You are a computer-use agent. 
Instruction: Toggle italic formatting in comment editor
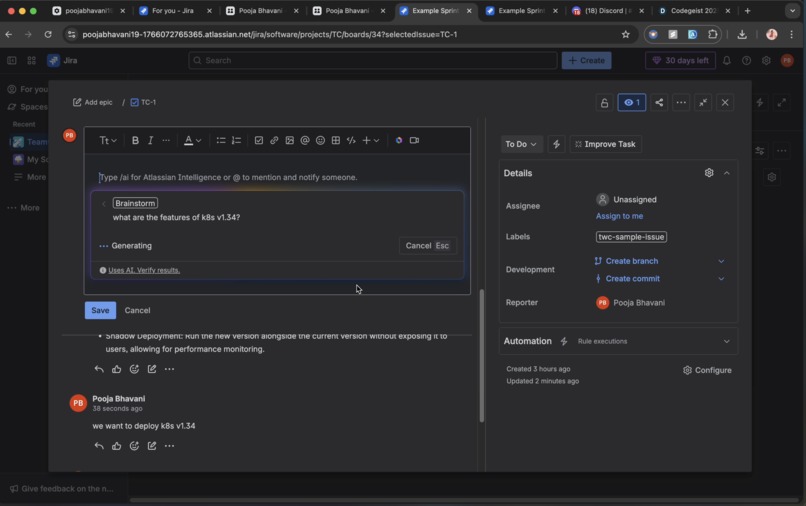pos(151,140)
